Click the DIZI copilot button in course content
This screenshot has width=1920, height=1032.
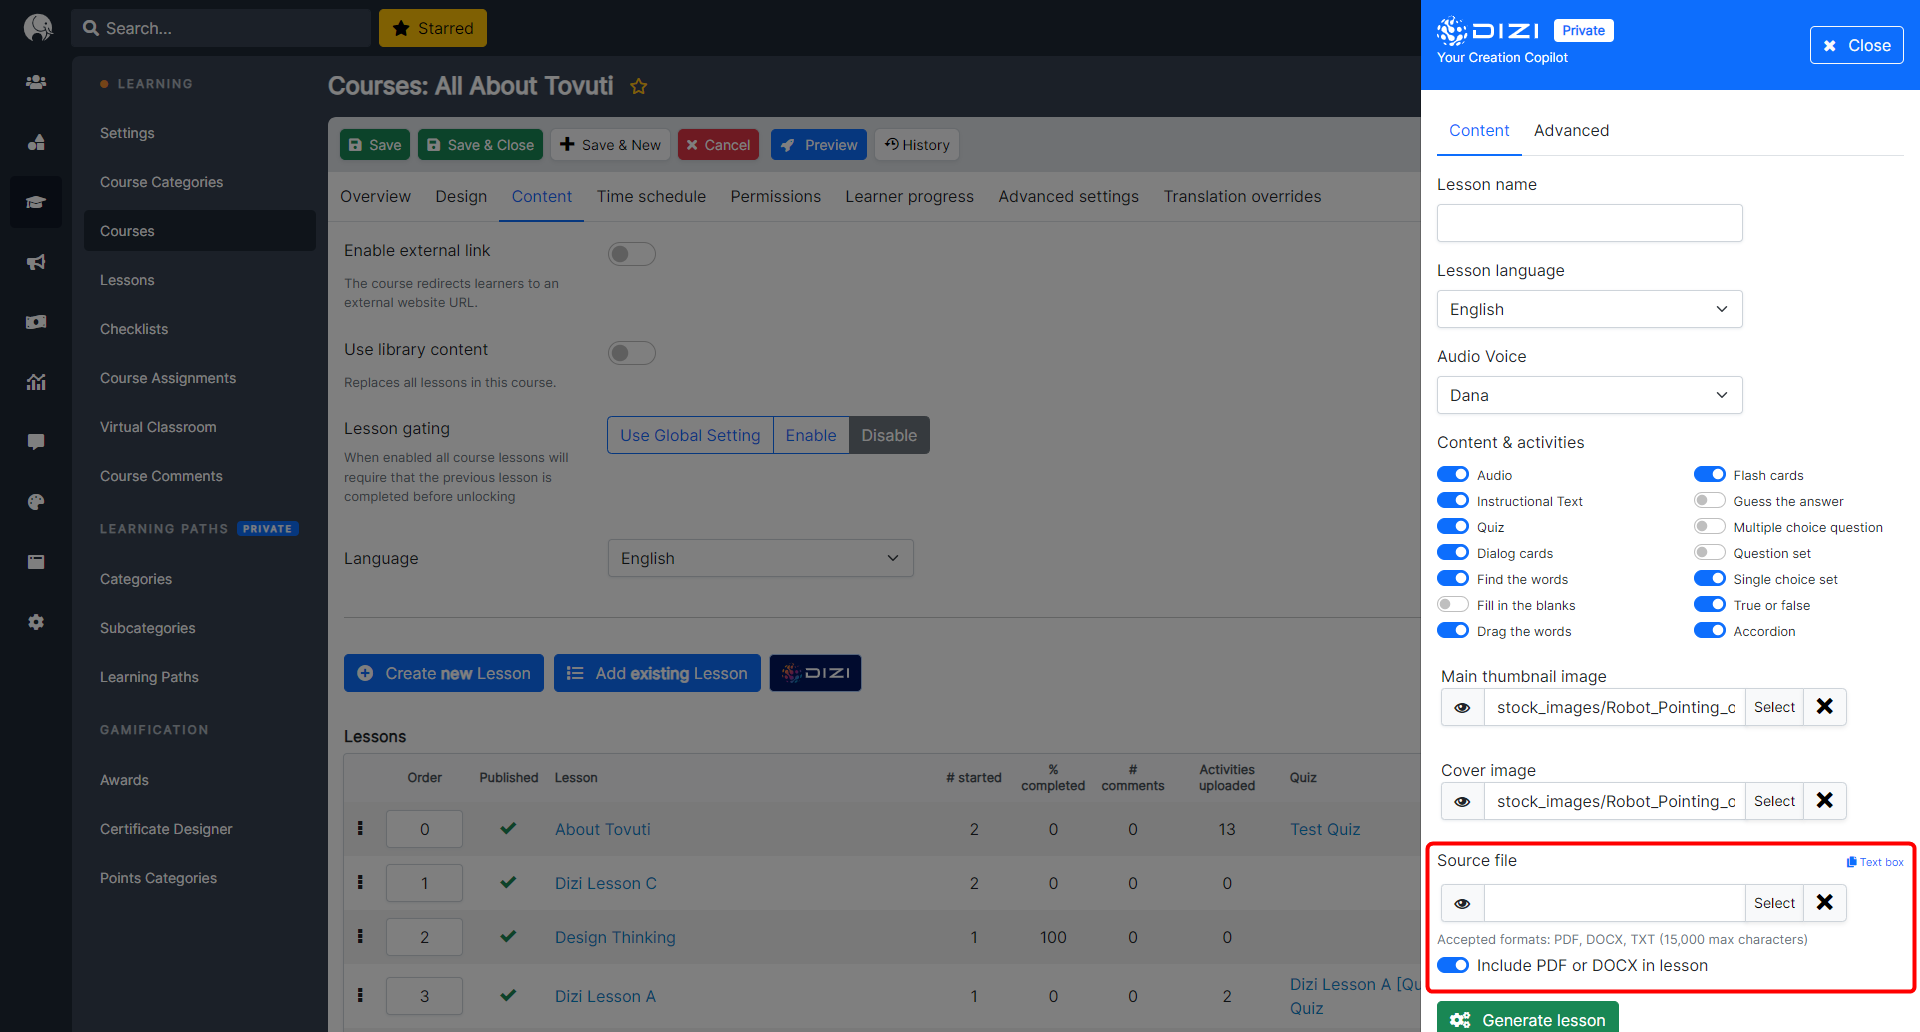pos(815,673)
